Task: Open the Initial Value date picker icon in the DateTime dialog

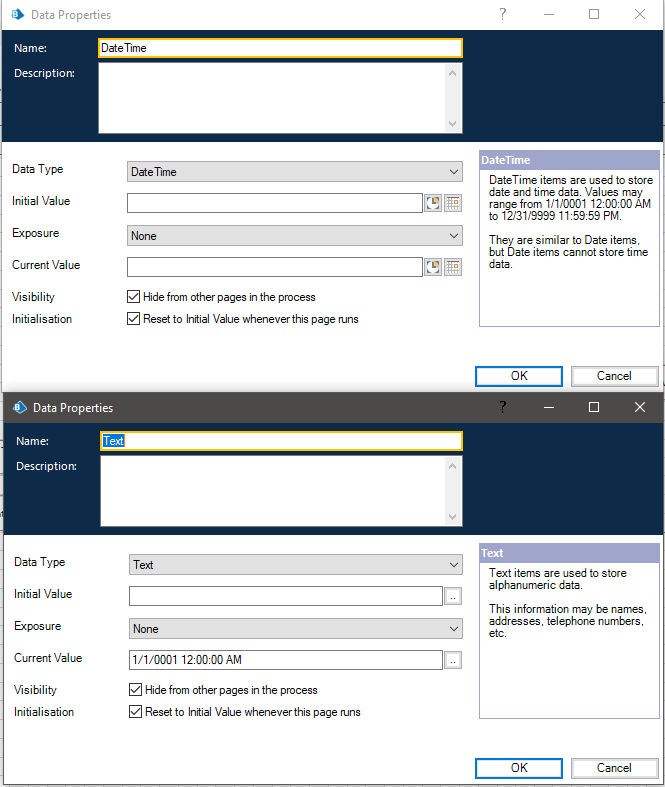Action: (x=433, y=203)
